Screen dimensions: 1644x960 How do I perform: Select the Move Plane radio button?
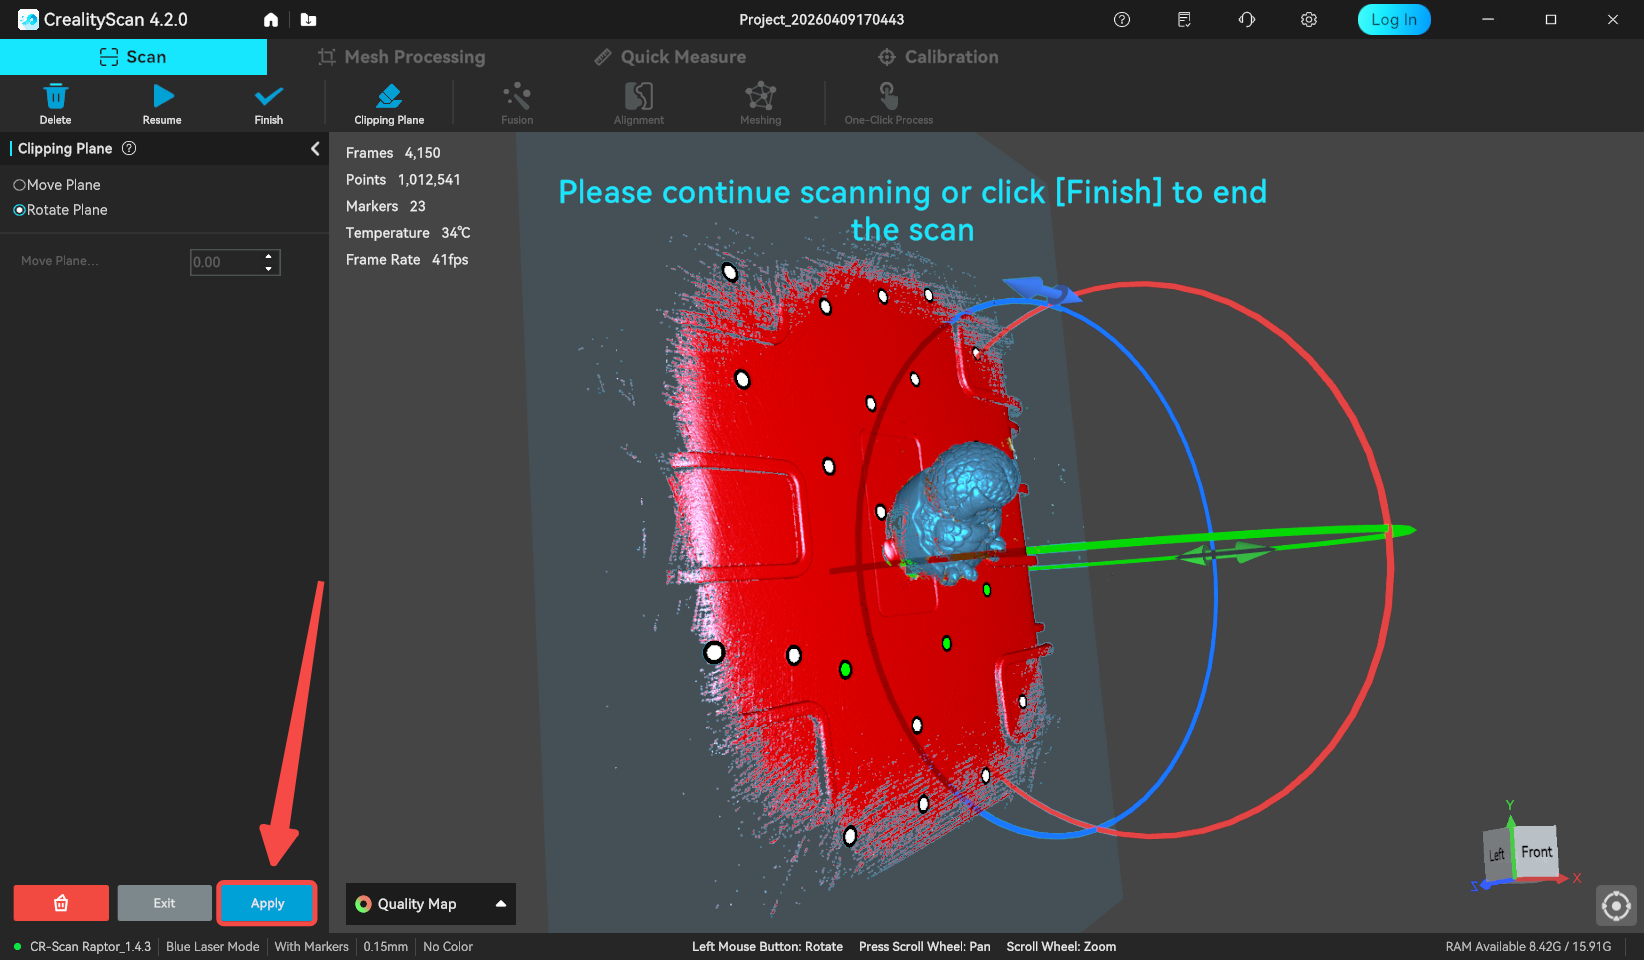(x=19, y=185)
